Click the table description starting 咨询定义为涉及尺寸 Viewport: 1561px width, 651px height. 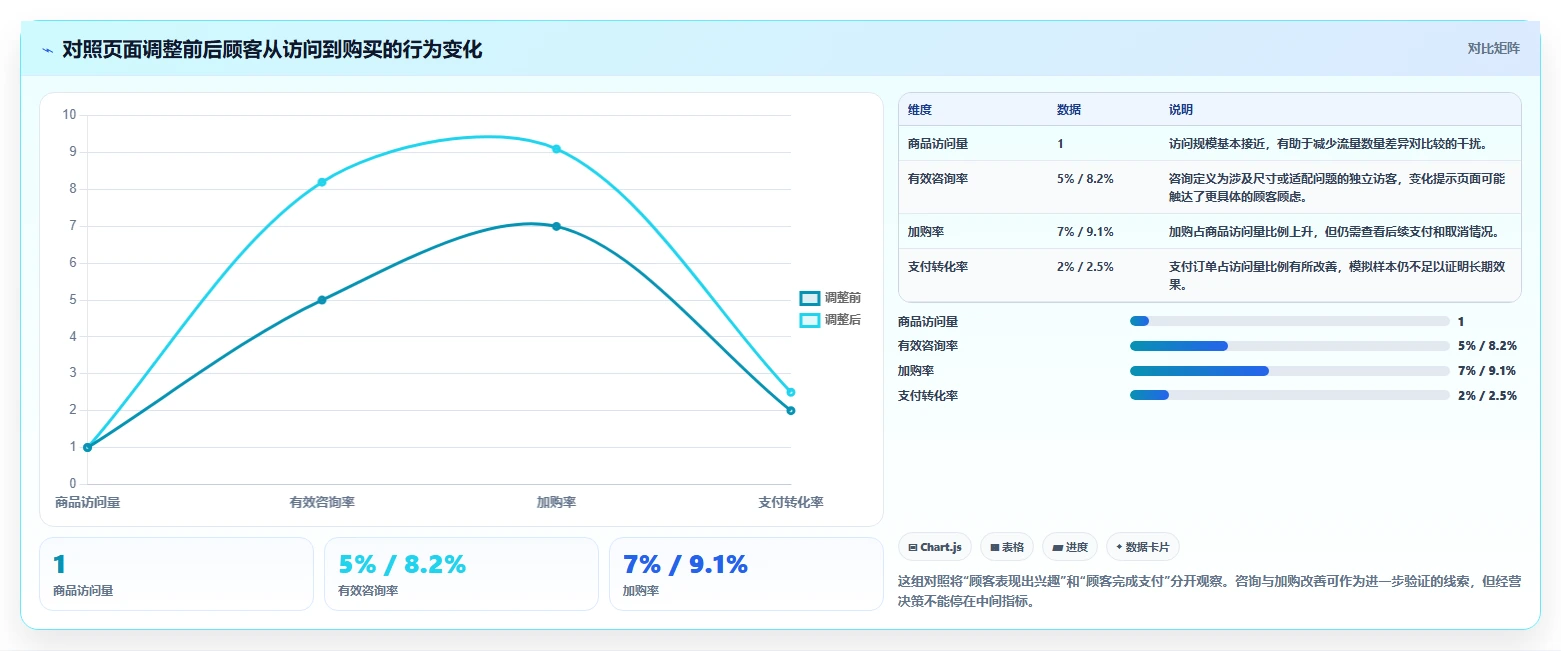pos(1337,187)
